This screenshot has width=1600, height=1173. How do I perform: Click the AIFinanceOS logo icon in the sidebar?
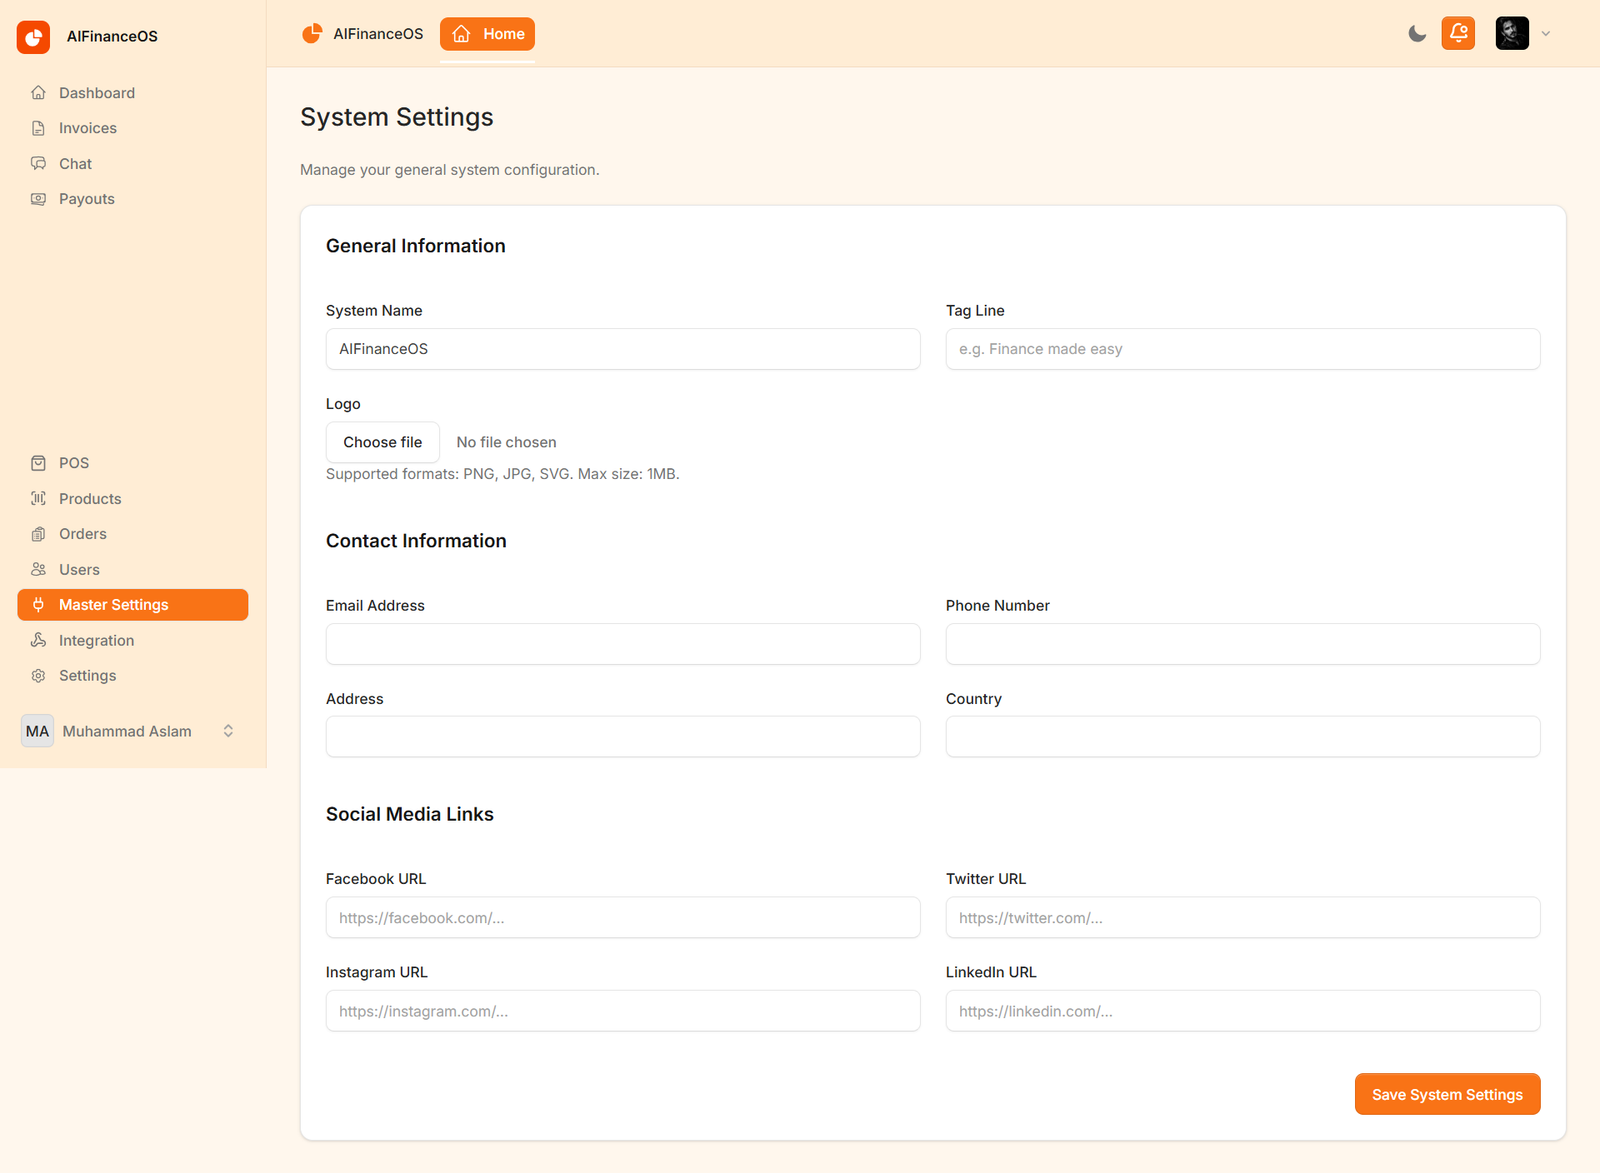33,37
